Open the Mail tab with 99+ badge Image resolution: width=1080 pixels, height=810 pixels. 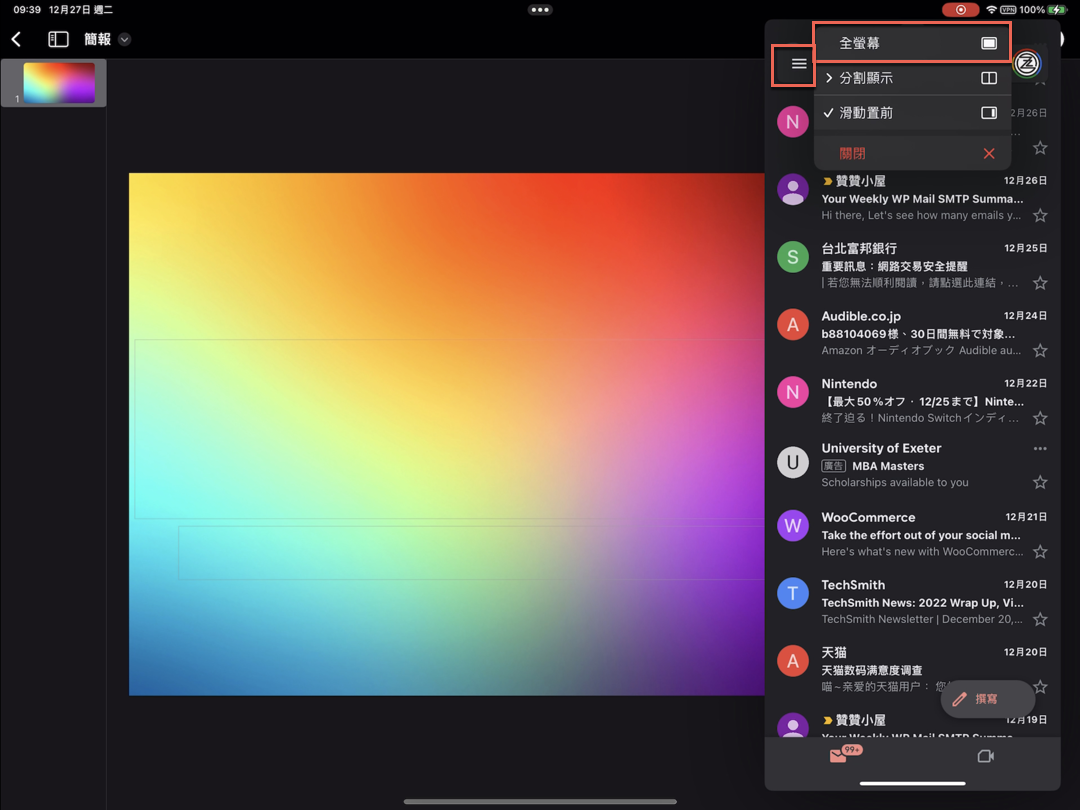839,757
